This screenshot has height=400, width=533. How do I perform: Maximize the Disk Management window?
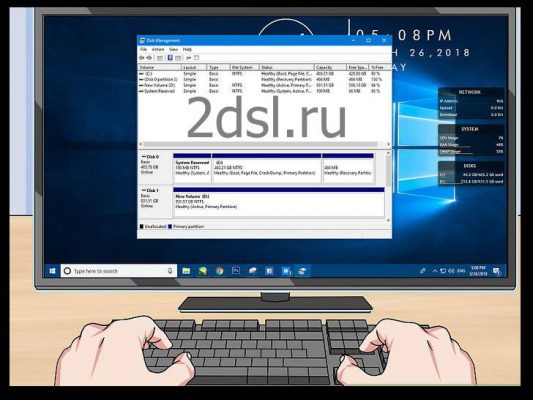(369, 40)
